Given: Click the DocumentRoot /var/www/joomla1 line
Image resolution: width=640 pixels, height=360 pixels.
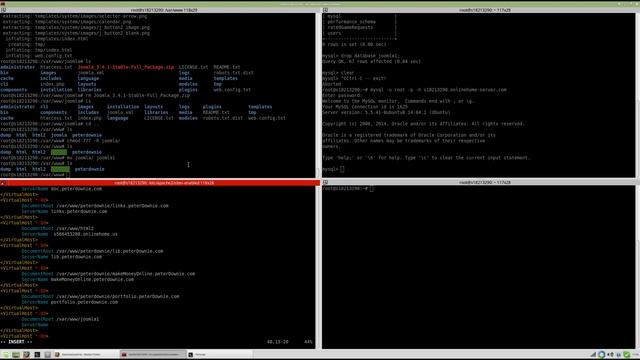Looking at the screenshot, I should coord(60,319).
